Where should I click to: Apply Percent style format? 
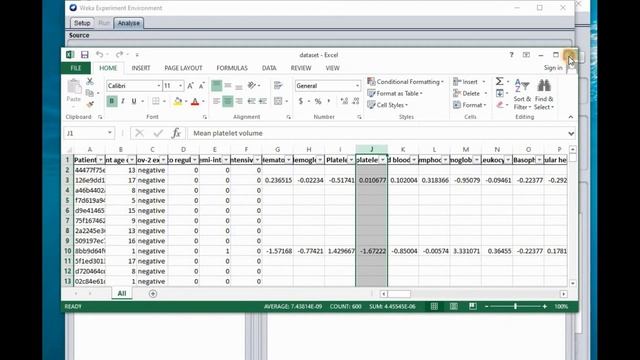(318, 101)
